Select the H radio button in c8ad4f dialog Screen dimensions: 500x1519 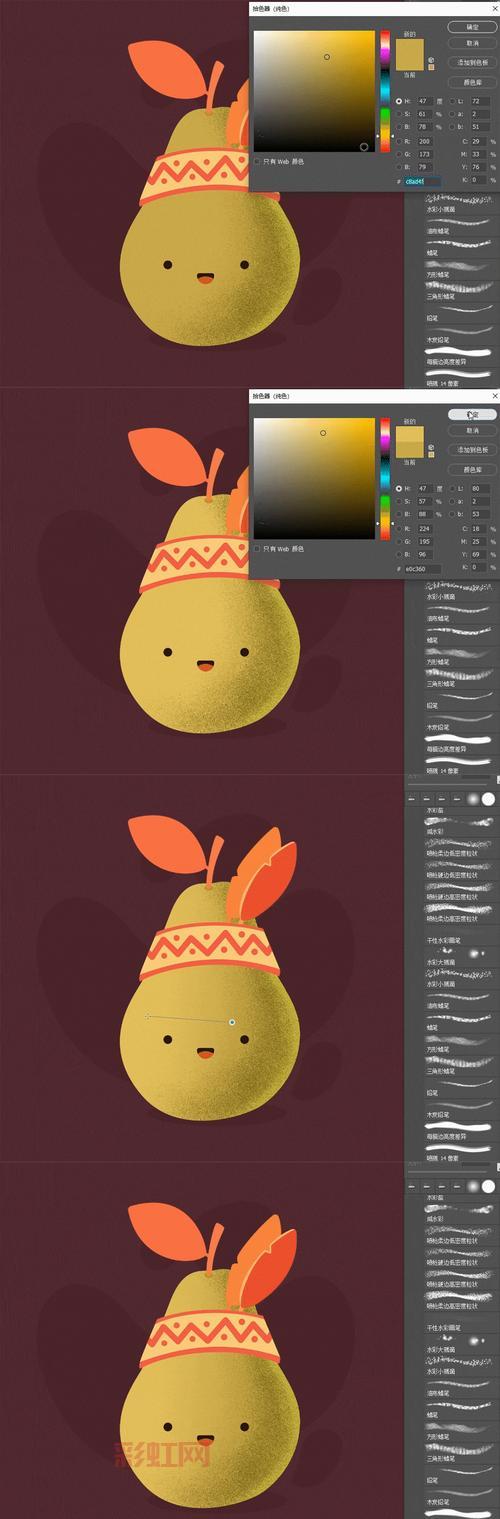pos(399,101)
